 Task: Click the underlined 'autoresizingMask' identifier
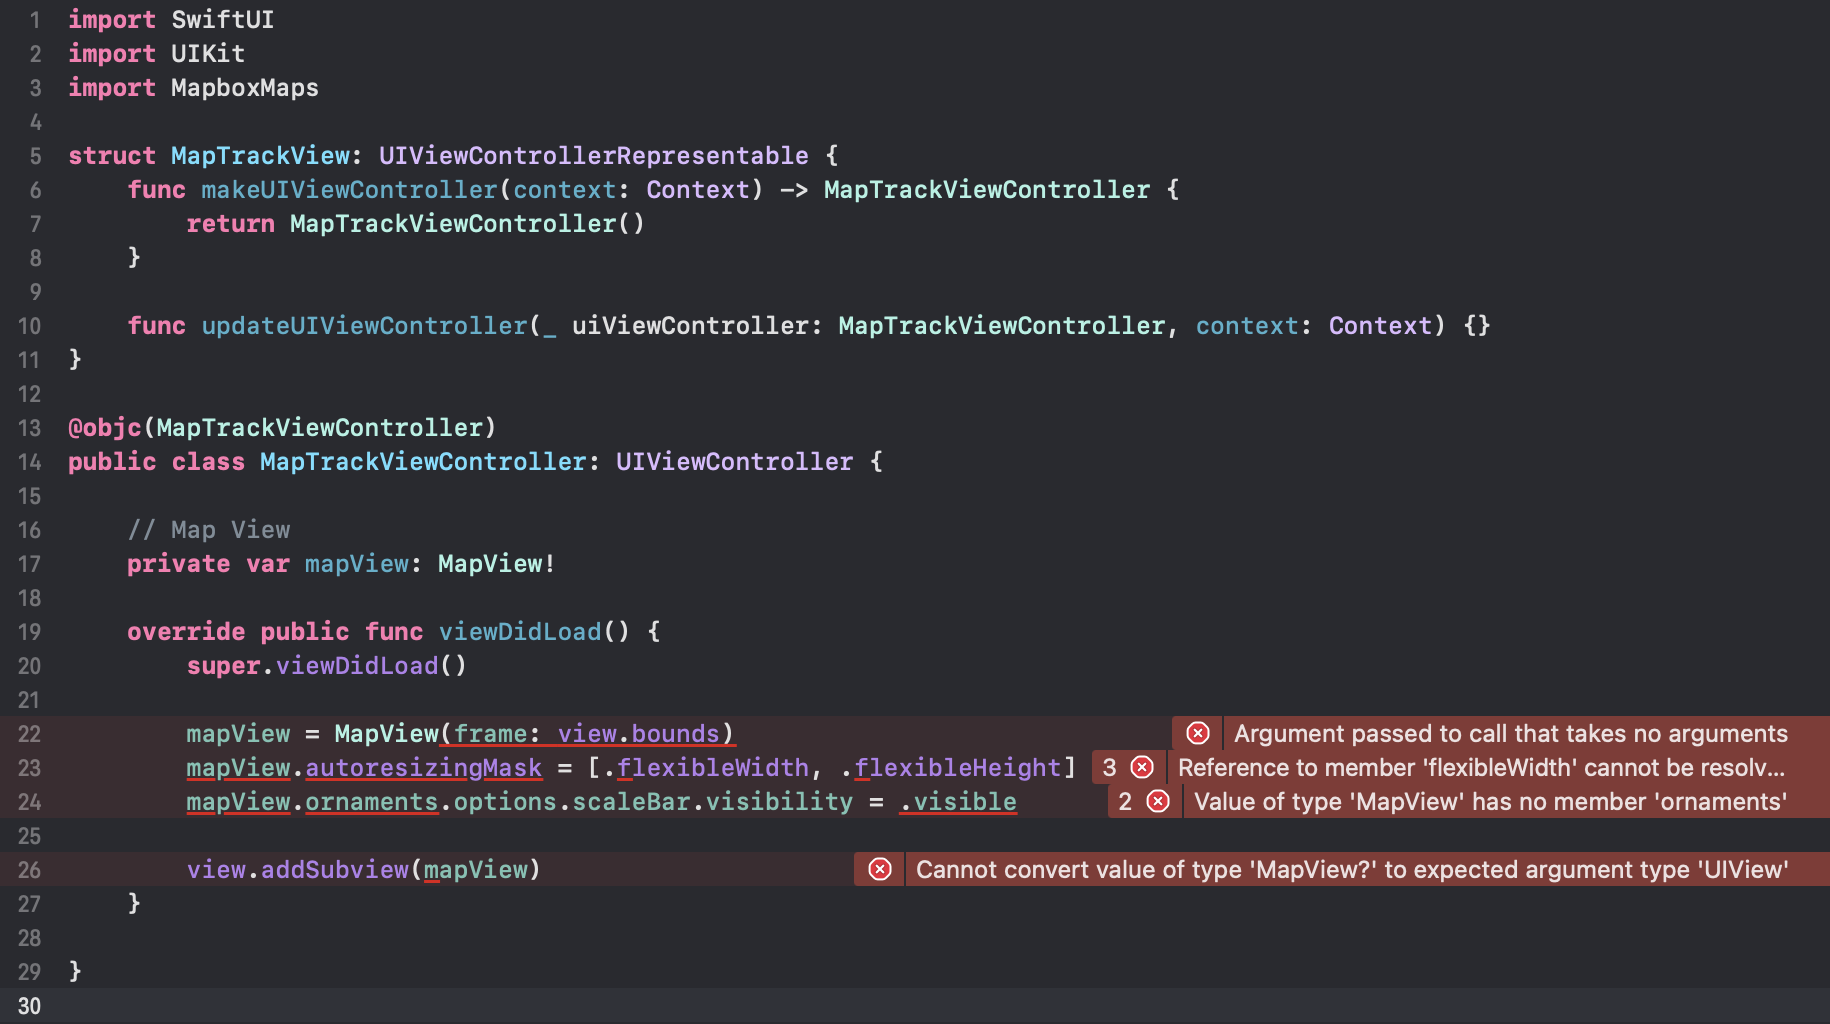pyautogui.click(x=423, y=767)
